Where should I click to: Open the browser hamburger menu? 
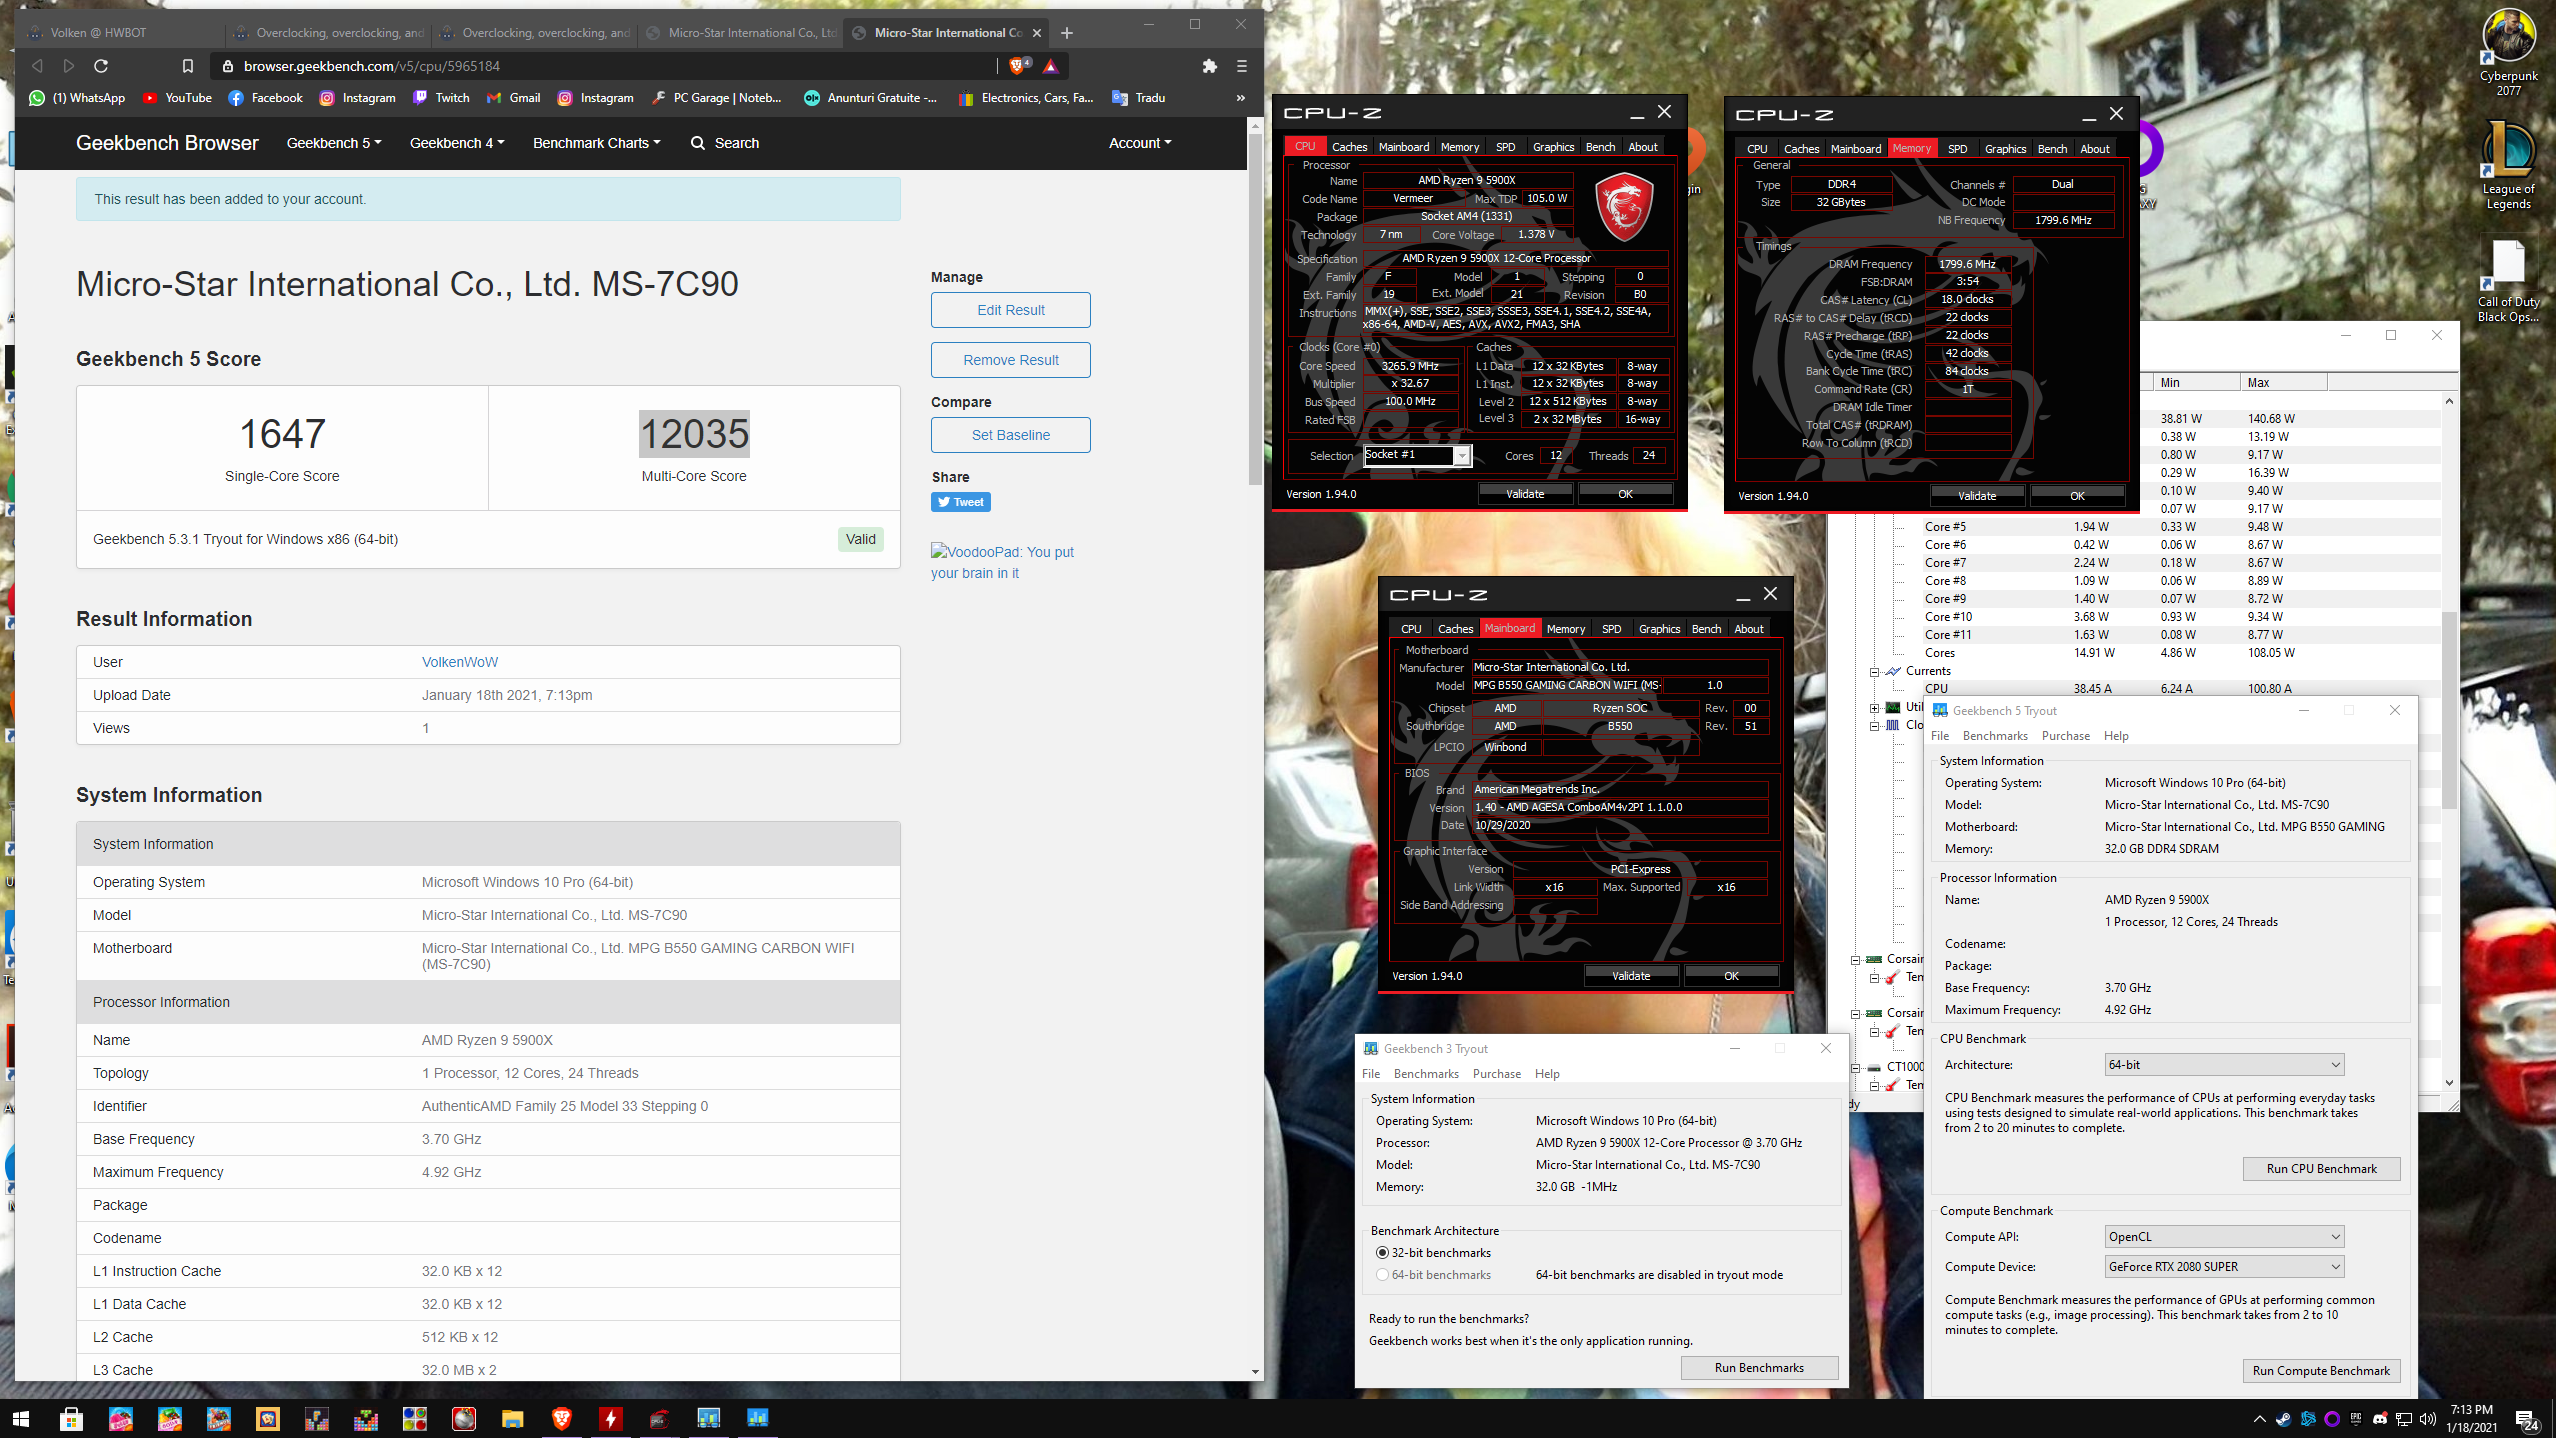click(1242, 66)
